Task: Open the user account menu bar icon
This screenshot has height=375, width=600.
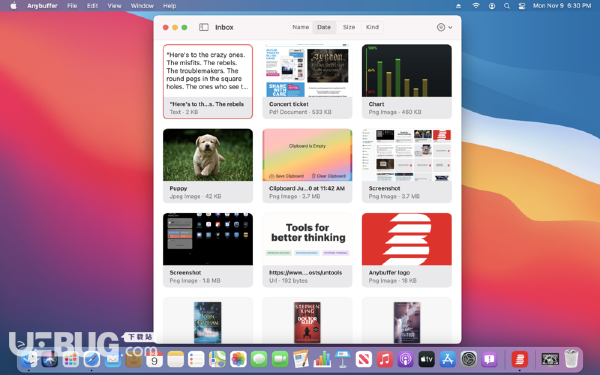Action: pos(492,6)
